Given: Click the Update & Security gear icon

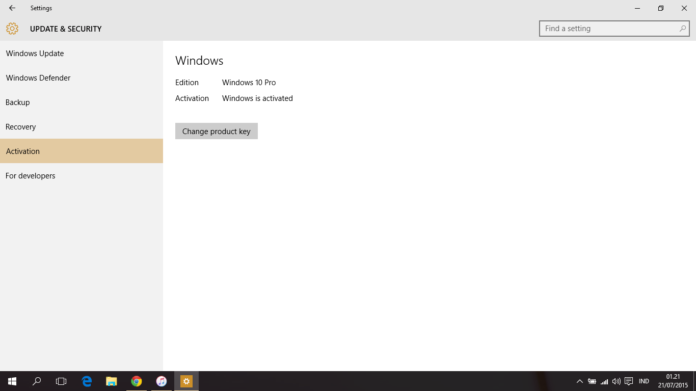Looking at the screenshot, I should coord(12,29).
